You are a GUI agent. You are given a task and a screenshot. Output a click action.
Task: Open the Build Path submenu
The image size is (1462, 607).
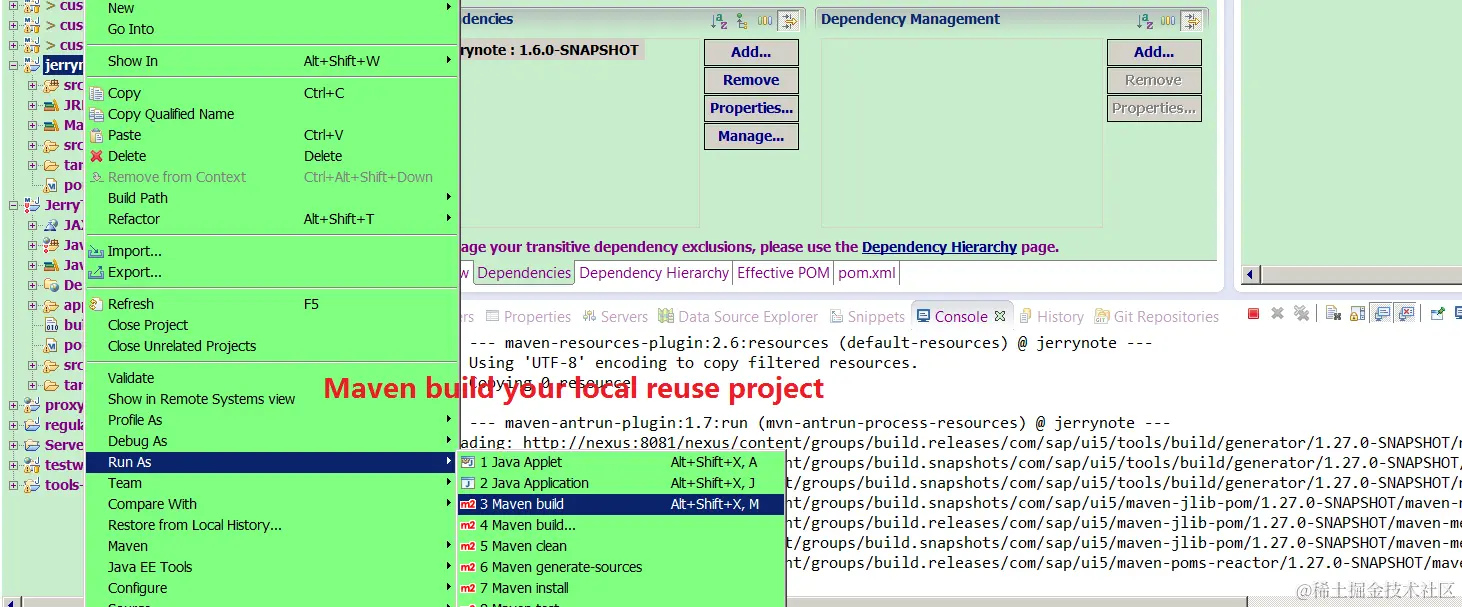[x=272, y=198]
